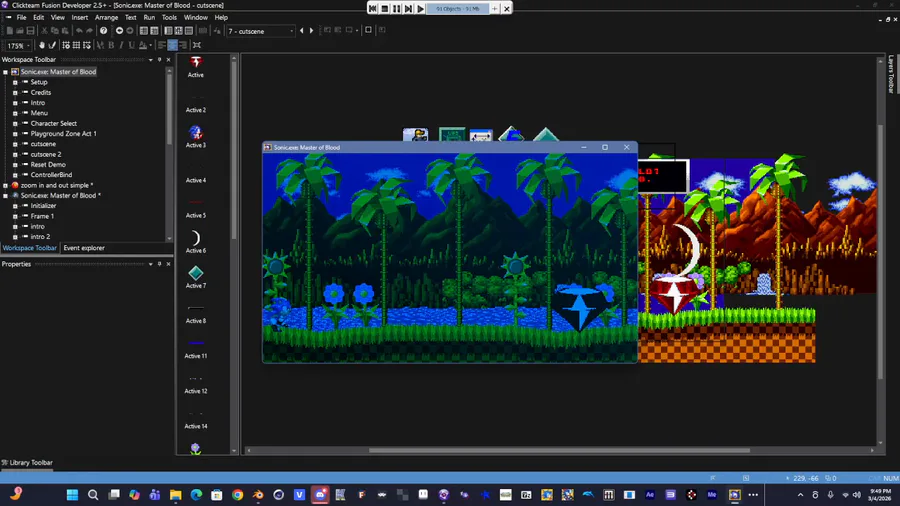
Task: Open the Storyboard editor icon
Action: [x=143, y=31]
